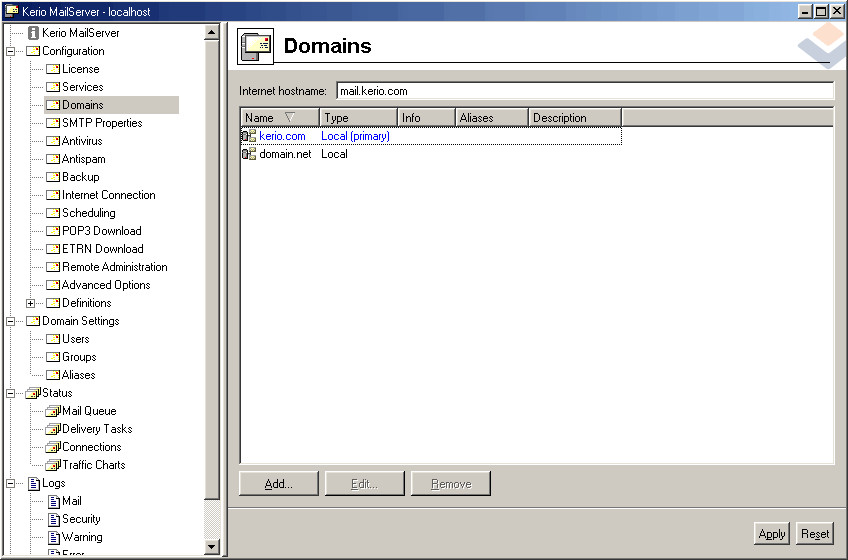Open Remote Administration settings
848x560 pixels.
pyautogui.click(x=115, y=267)
